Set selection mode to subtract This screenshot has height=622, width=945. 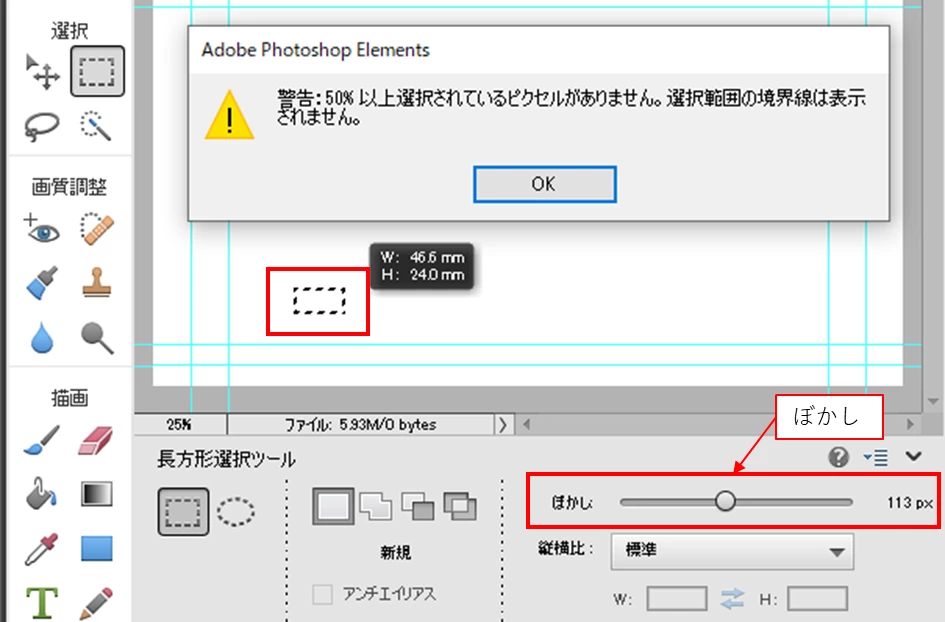418,506
